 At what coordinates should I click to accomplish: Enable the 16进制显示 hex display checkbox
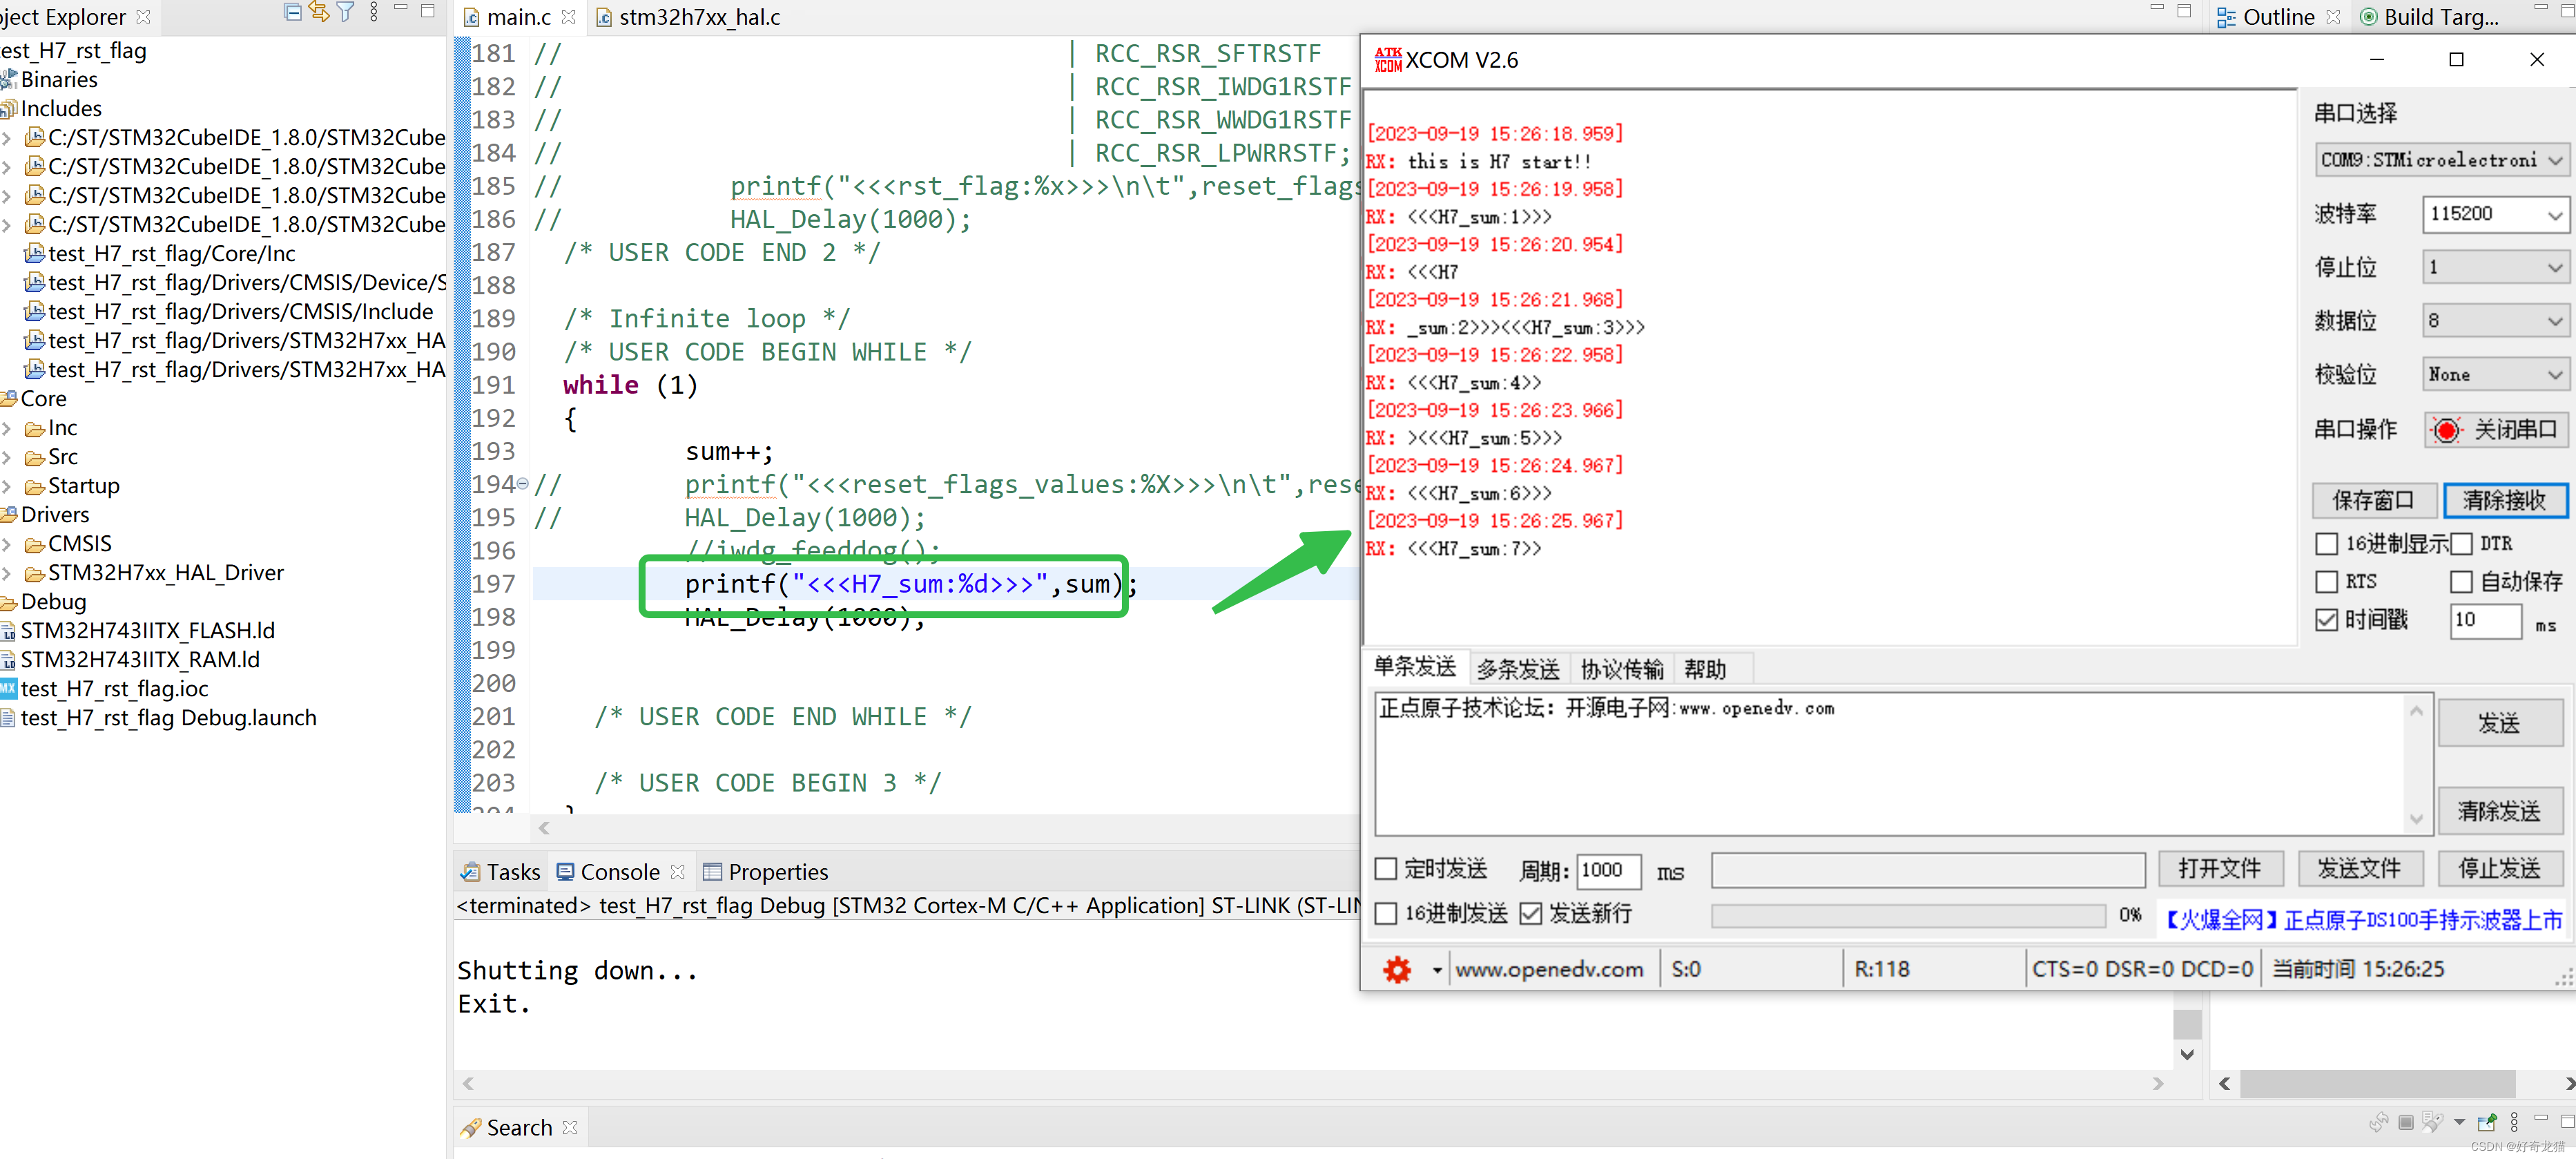(2327, 544)
